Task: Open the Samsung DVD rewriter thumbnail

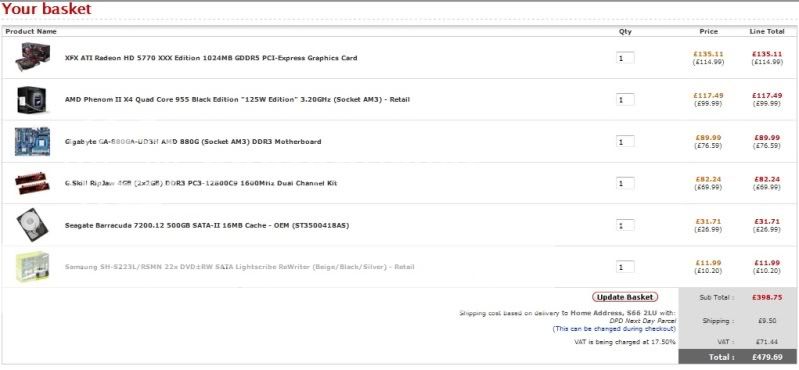Action: 32,267
